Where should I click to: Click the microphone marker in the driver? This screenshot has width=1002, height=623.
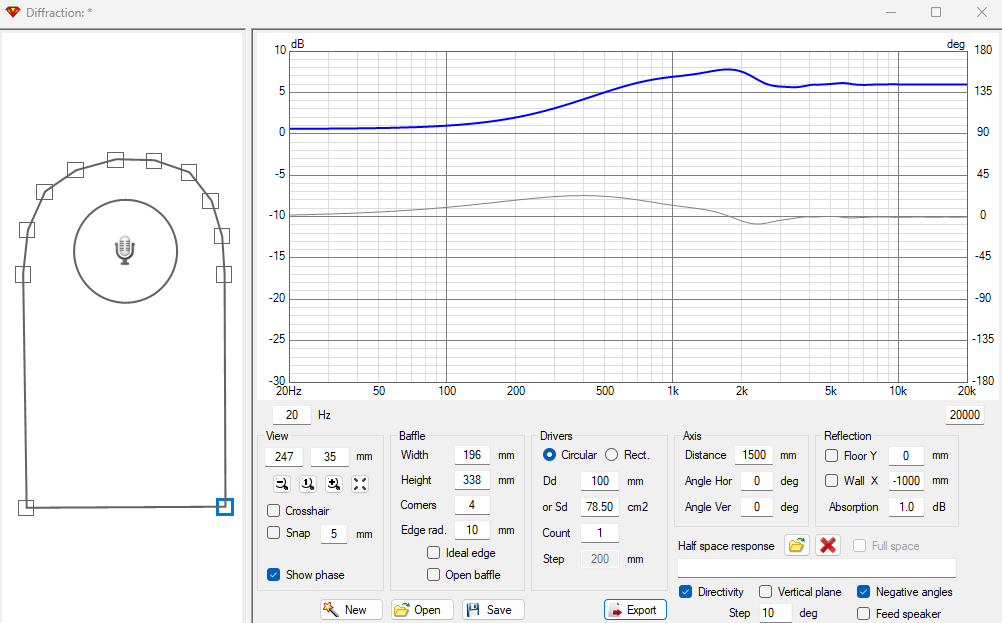point(125,250)
